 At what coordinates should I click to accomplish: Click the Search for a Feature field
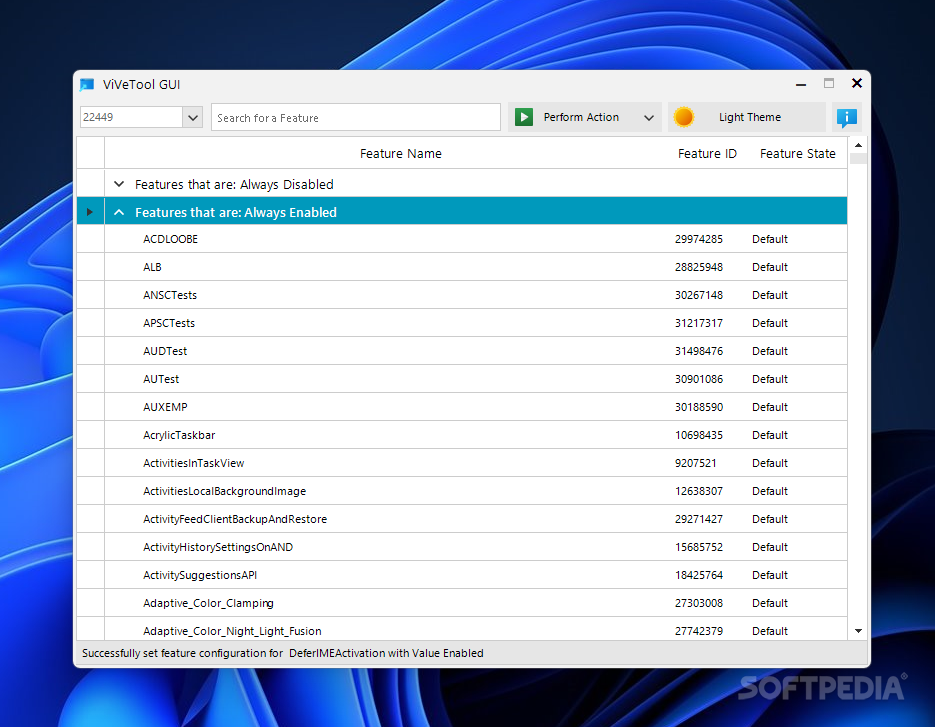355,117
